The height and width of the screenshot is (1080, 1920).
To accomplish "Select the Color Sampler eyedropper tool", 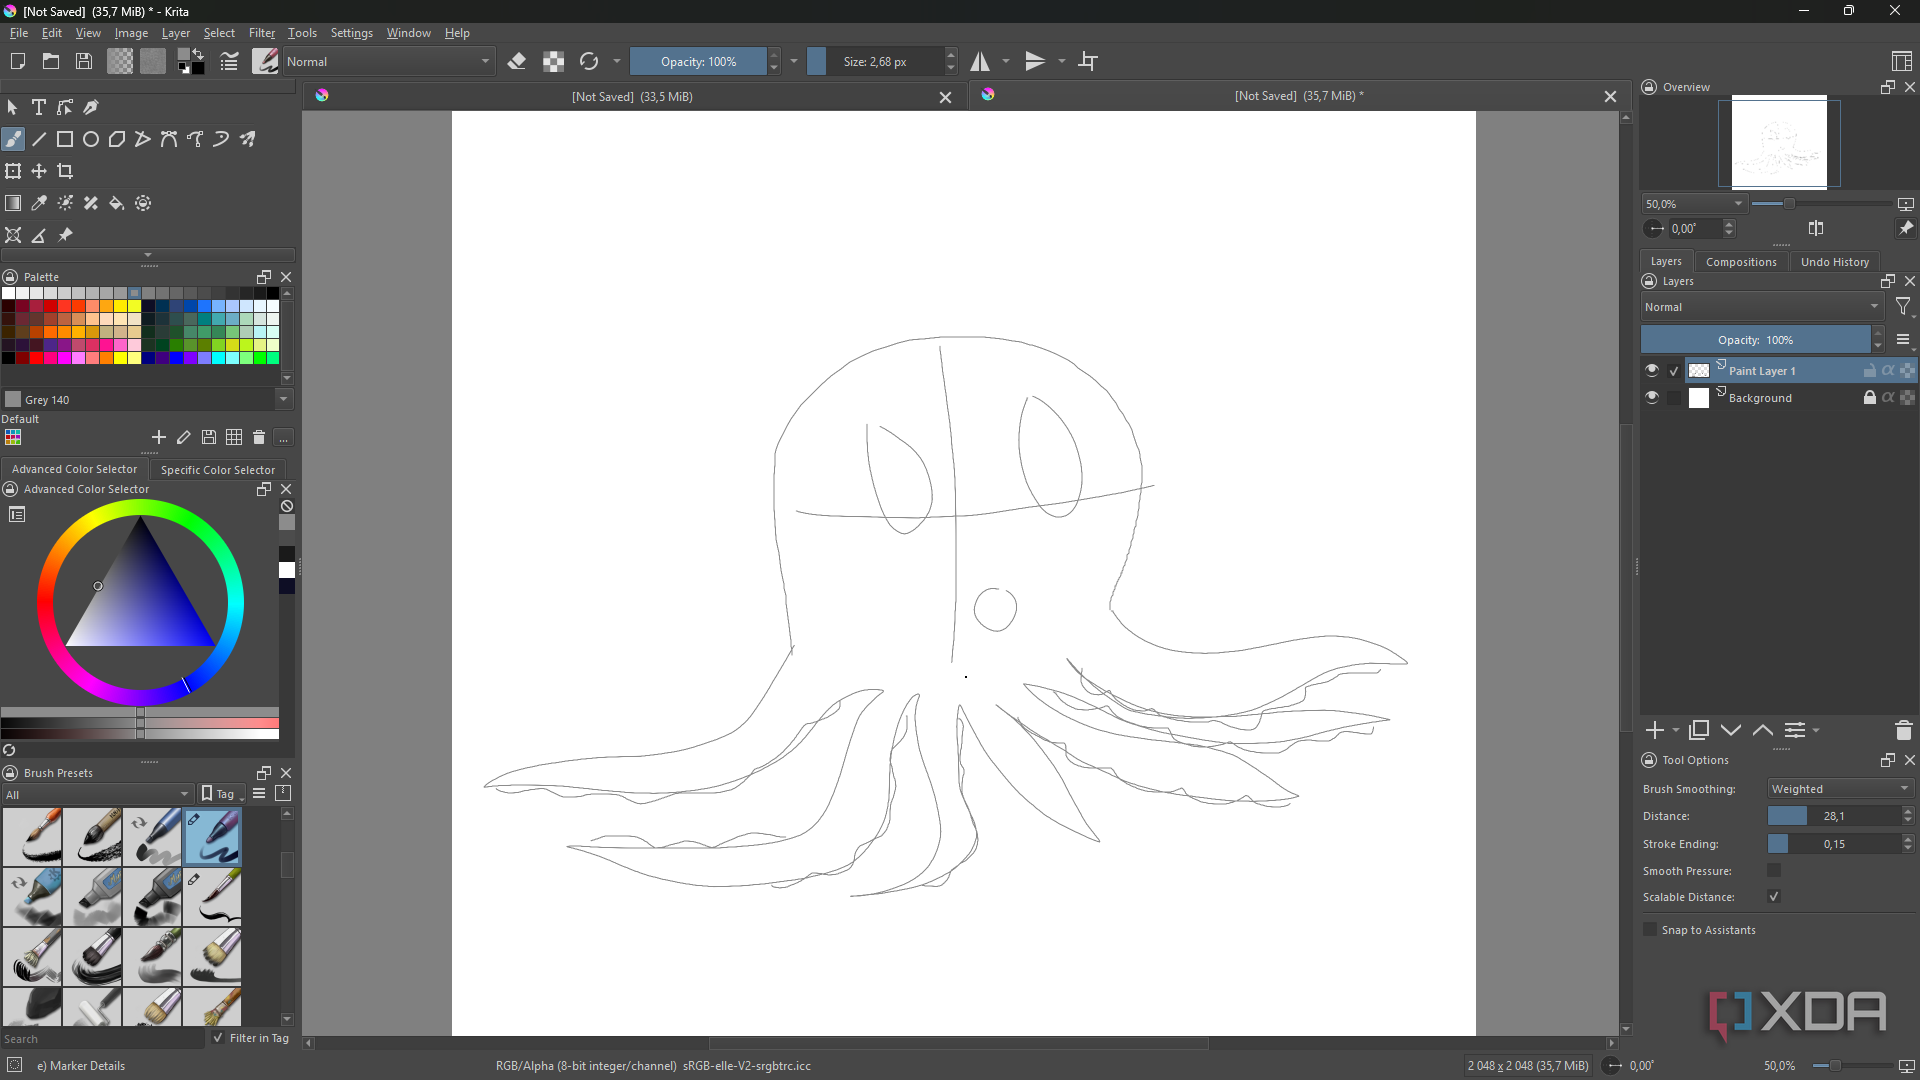I will click(x=39, y=203).
